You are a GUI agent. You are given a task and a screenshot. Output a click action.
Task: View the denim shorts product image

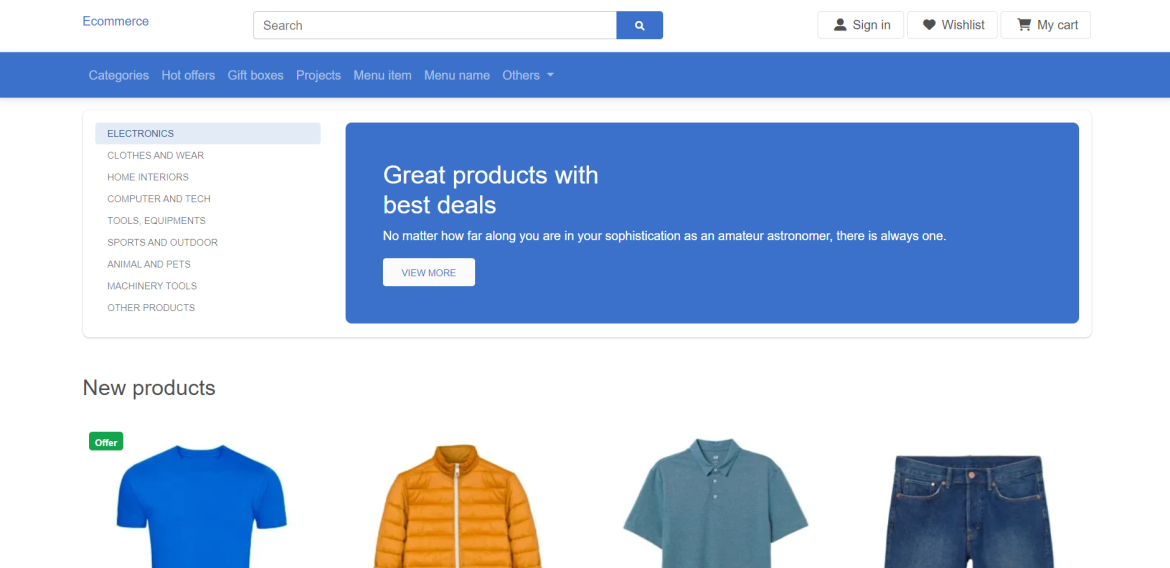coord(969,511)
